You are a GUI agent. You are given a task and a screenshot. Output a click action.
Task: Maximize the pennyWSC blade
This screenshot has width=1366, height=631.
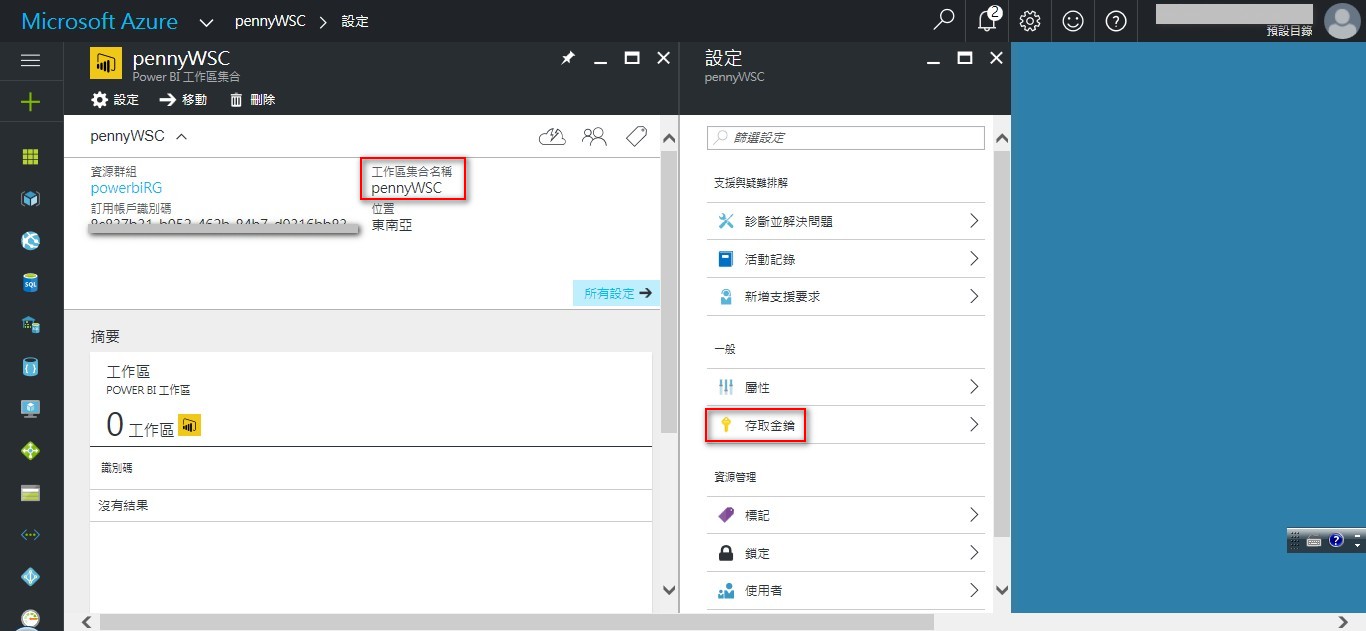coord(632,59)
